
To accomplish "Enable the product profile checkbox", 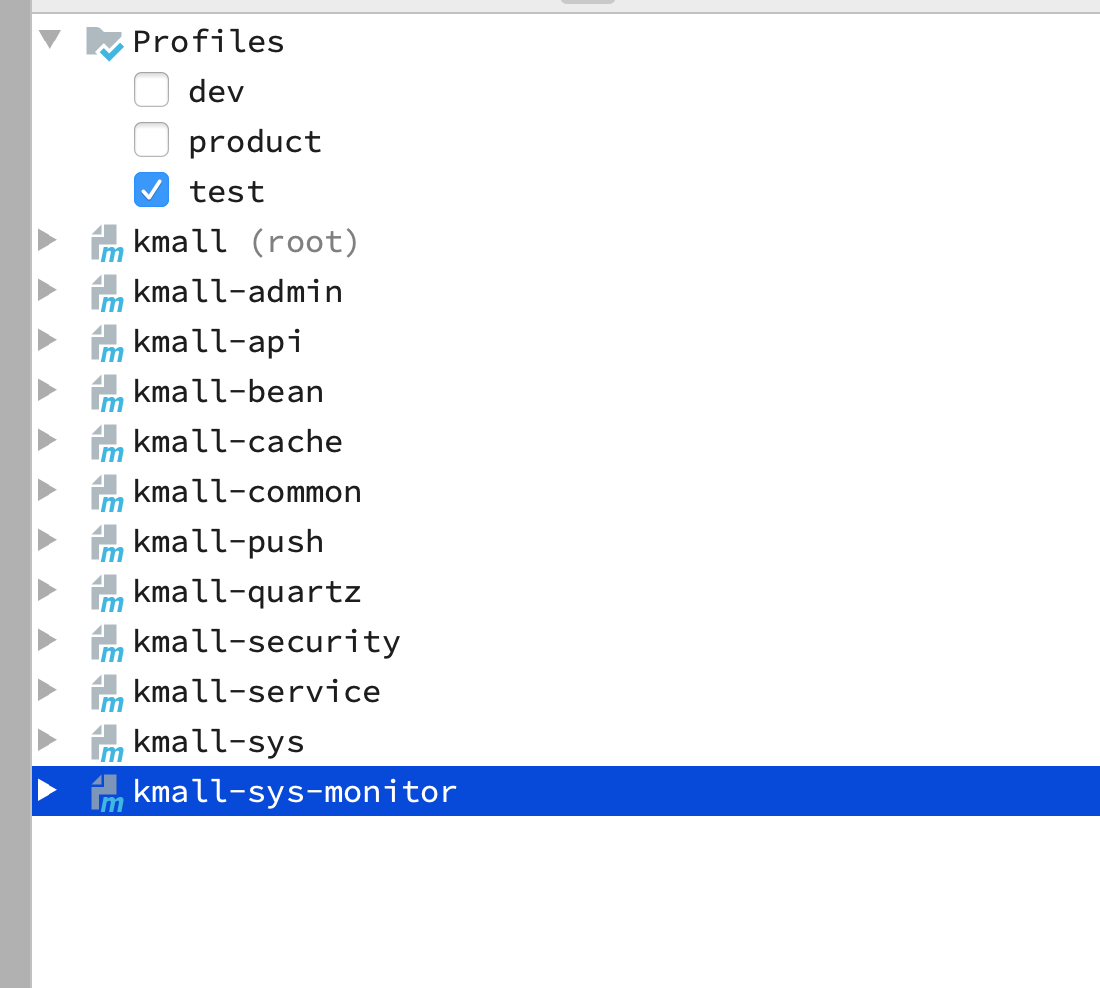I will point(152,140).
